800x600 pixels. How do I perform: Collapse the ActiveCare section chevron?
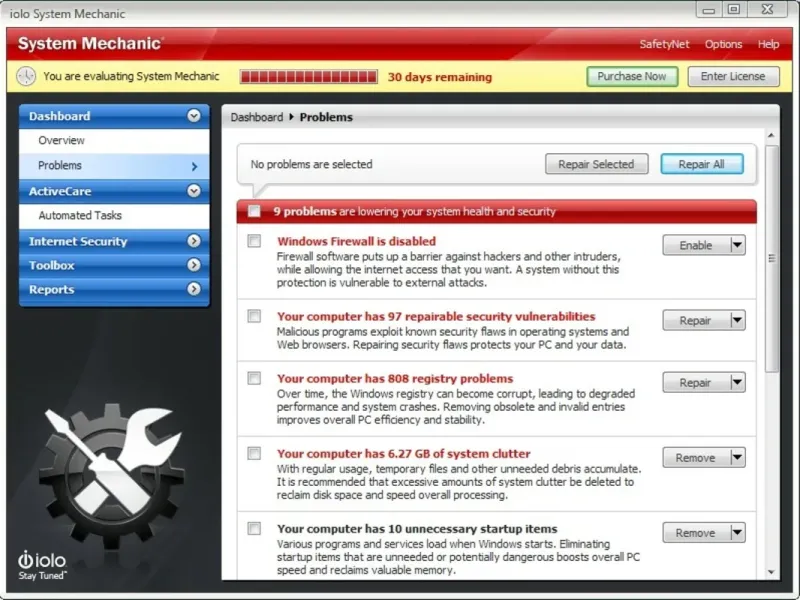(x=194, y=191)
